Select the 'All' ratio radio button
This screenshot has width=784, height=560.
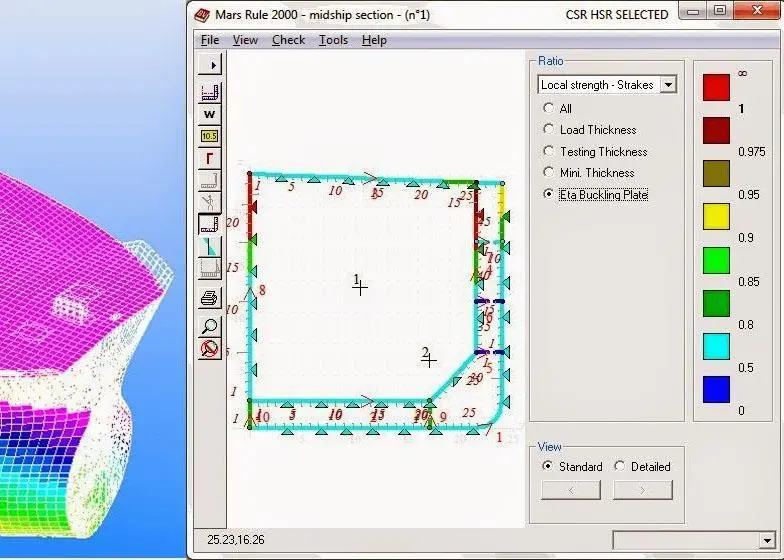pos(548,108)
